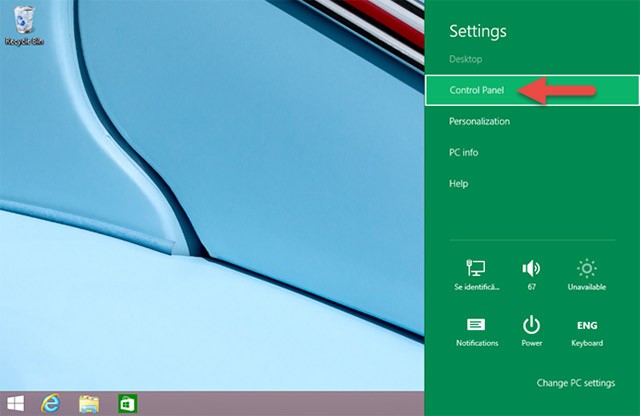The image size is (640, 416).
Task: Click the Unavailable brightness icon
Action: (587, 268)
